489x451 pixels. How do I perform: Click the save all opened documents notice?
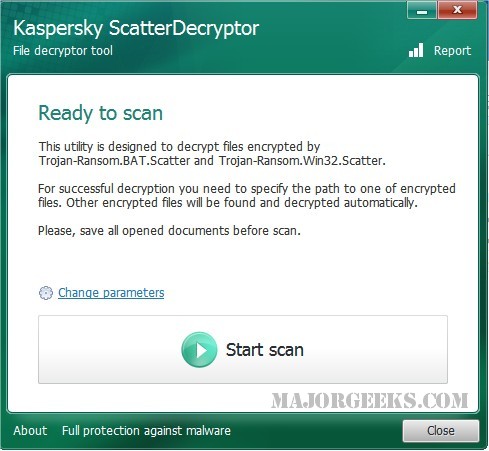pos(169,231)
